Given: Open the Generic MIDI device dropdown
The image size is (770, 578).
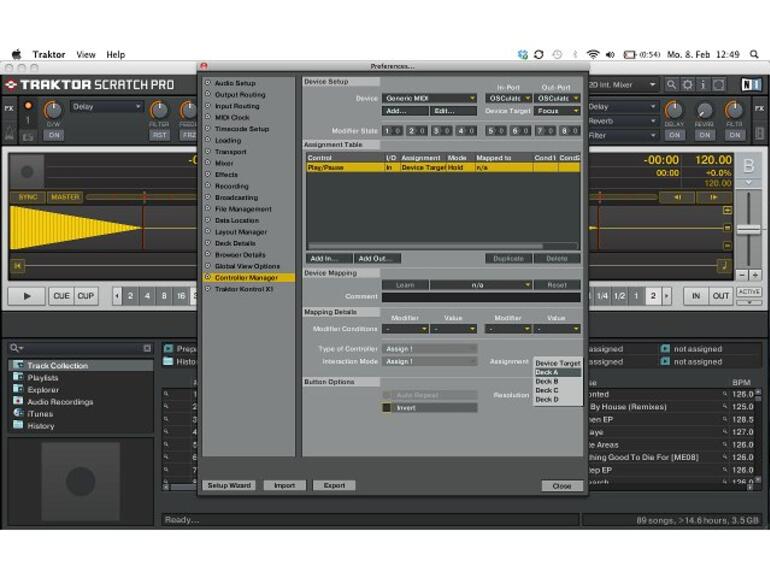Looking at the screenshot, I should (430, 98).
